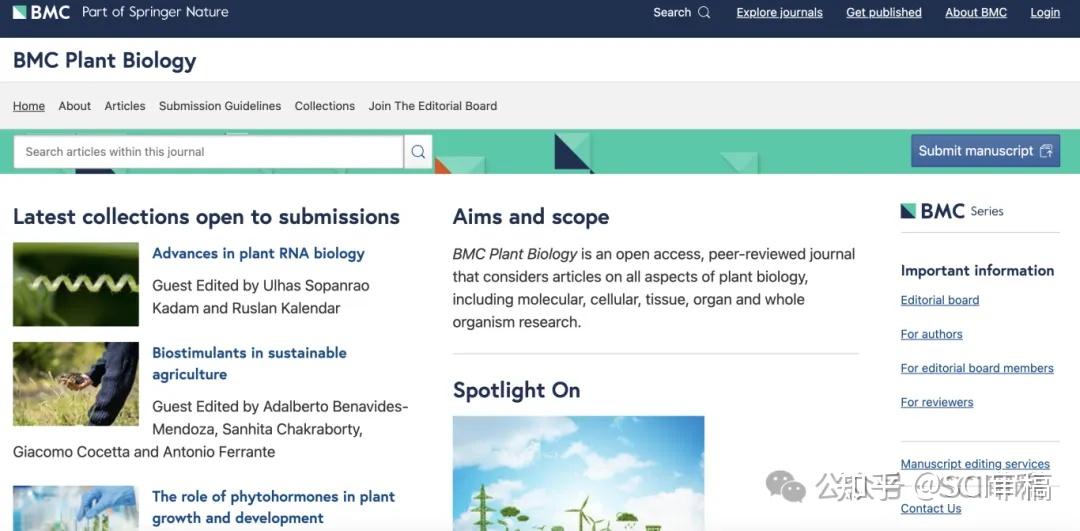The height and width of the screenshot is (531, 1080).
Task: Click the Spotlight On green energy image
Action: coord(579,473)
